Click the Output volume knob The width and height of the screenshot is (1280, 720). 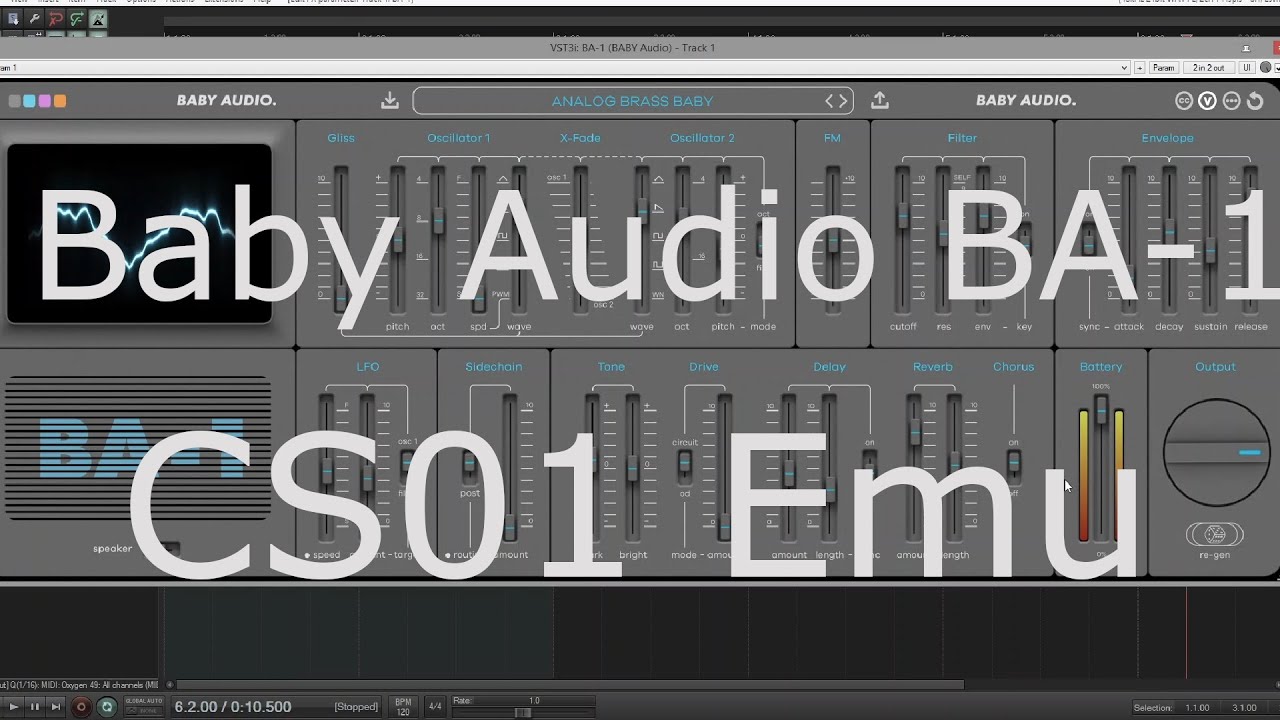[1216, 452]
